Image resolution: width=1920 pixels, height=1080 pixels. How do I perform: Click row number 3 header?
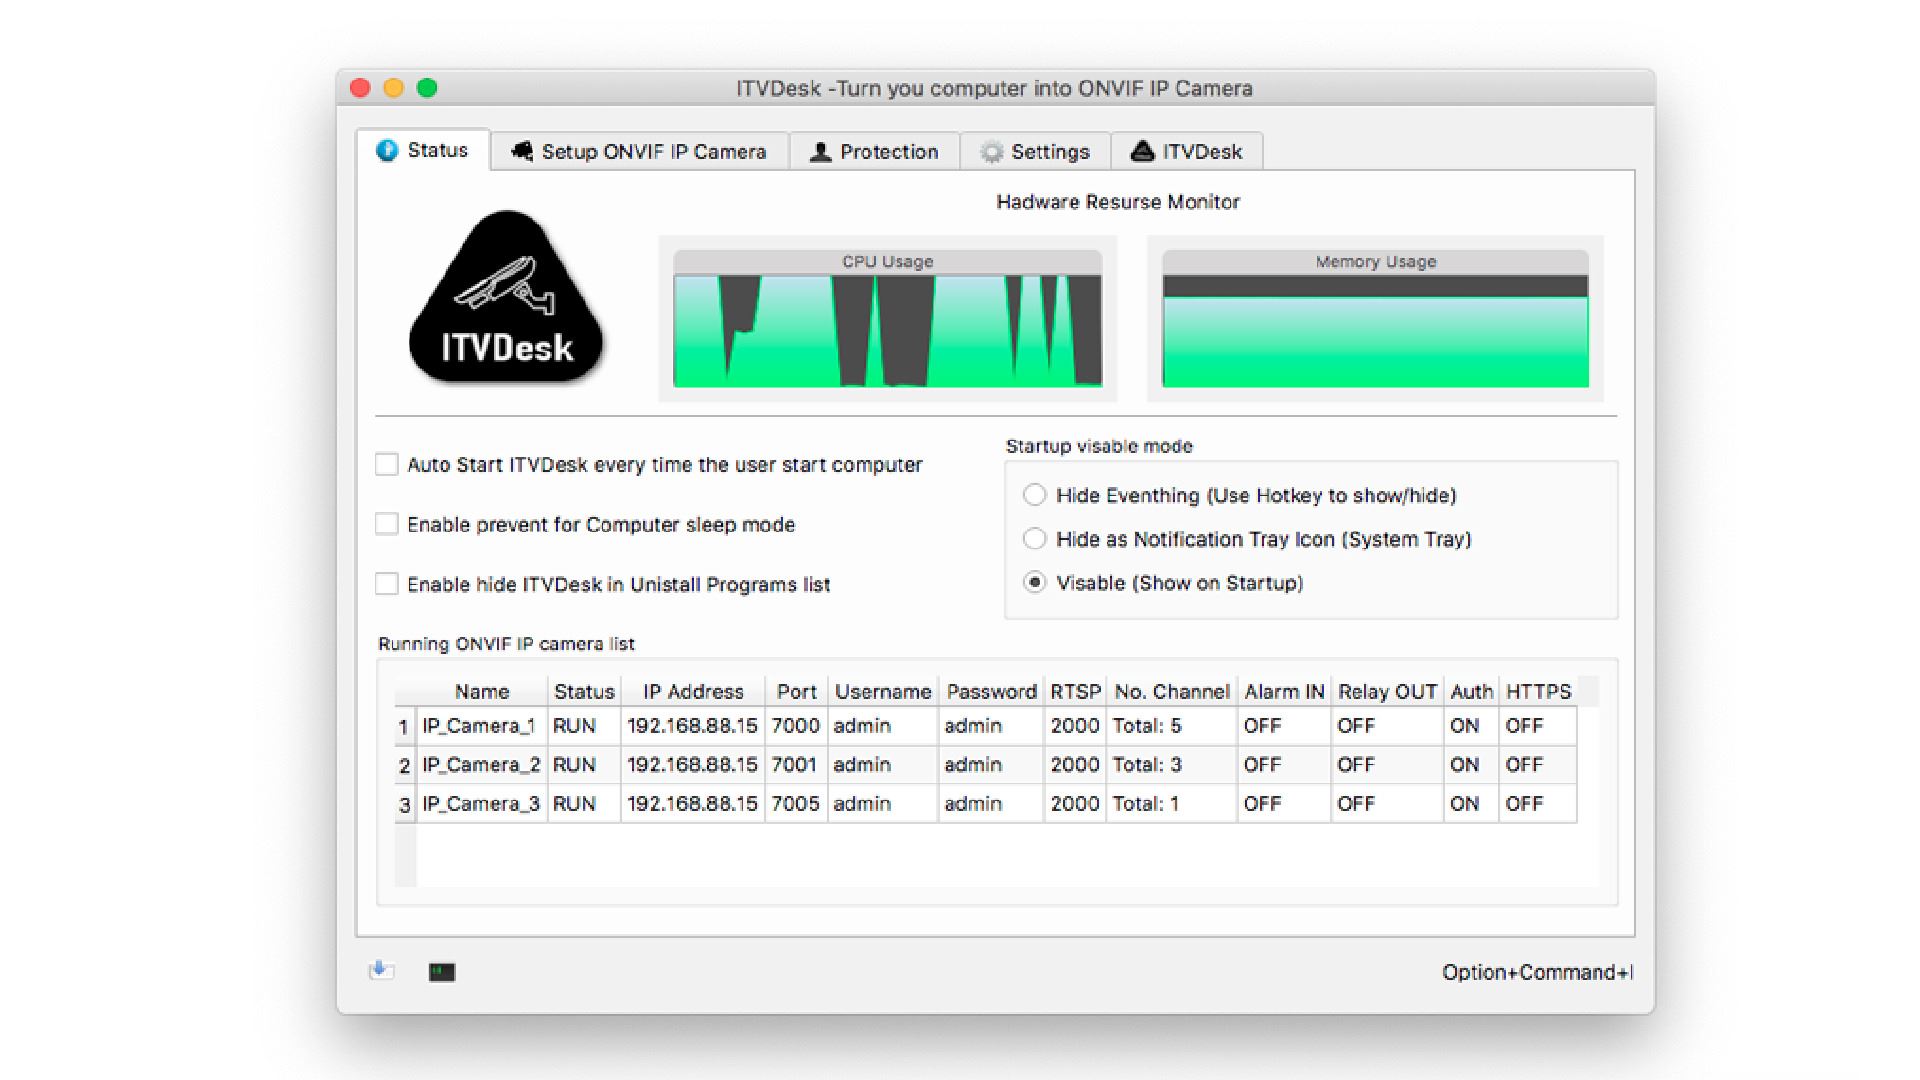(x=404, y=805)
